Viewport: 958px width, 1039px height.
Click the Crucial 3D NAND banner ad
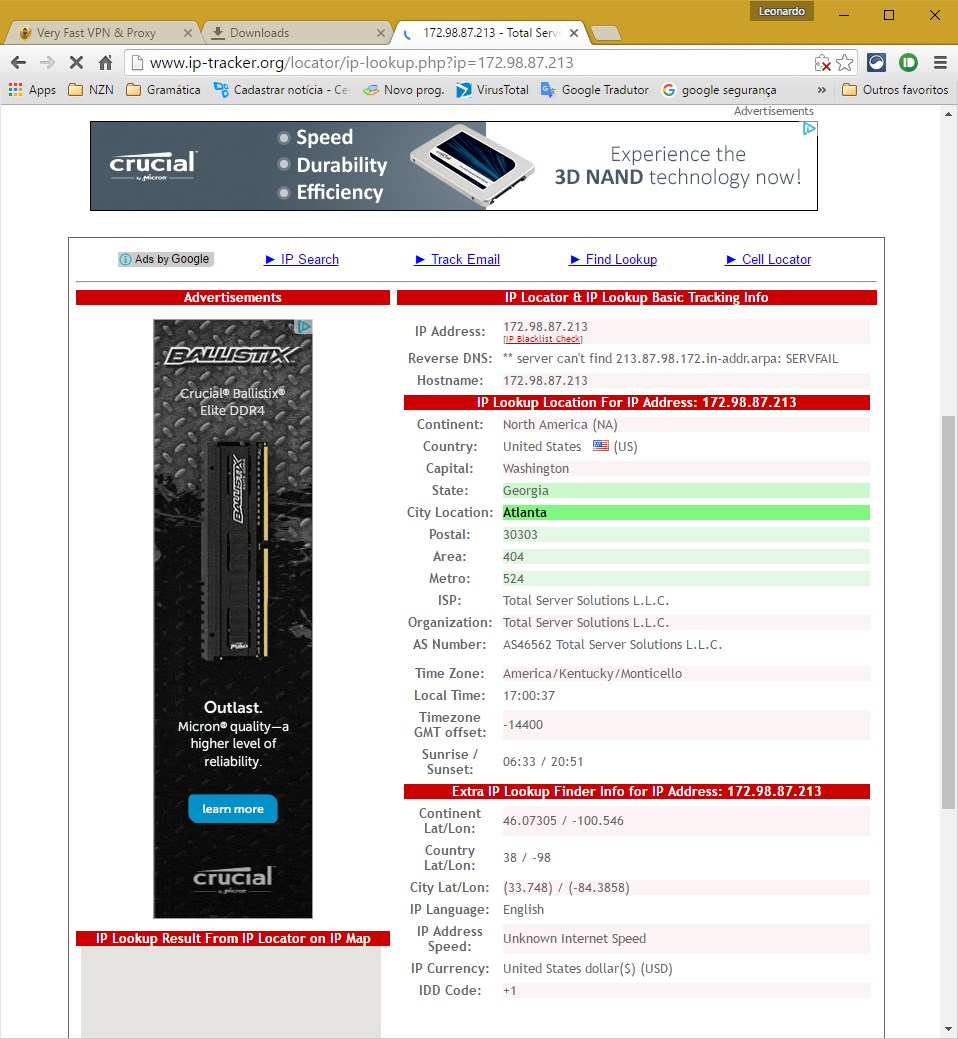coord(454,166)
